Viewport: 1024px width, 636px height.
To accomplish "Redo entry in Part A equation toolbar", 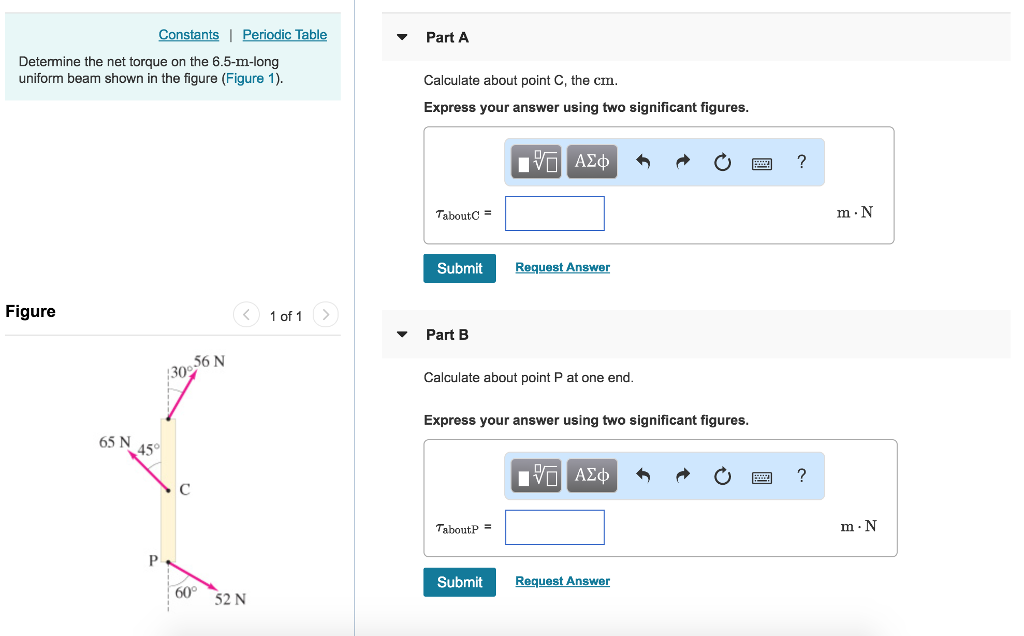I will click(x=682, y=161).
